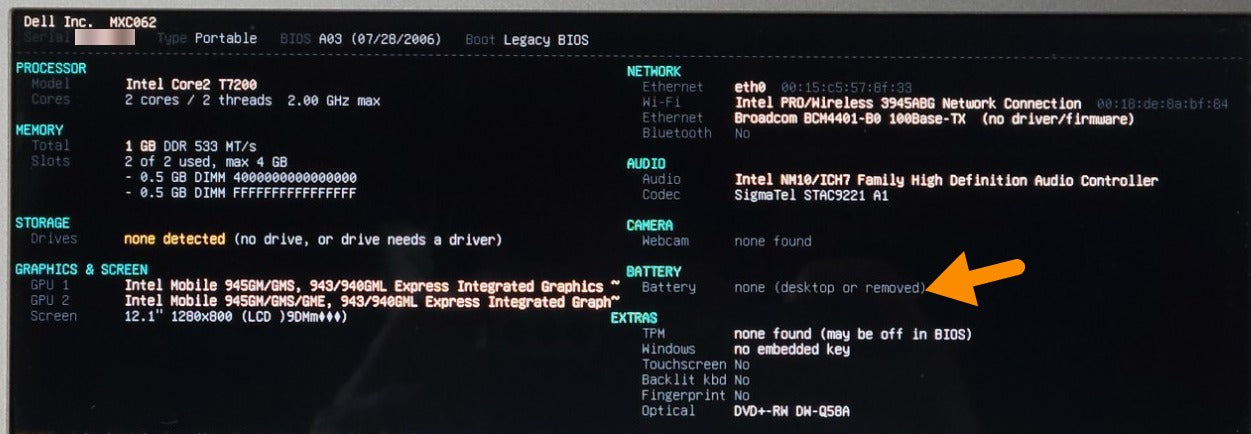Select the GPU 2 Intel Mobile 945GM/GMS/GME line
The width and height of the screenshot is (1251, 434).
pyautogui.click(x=373, y=300)
